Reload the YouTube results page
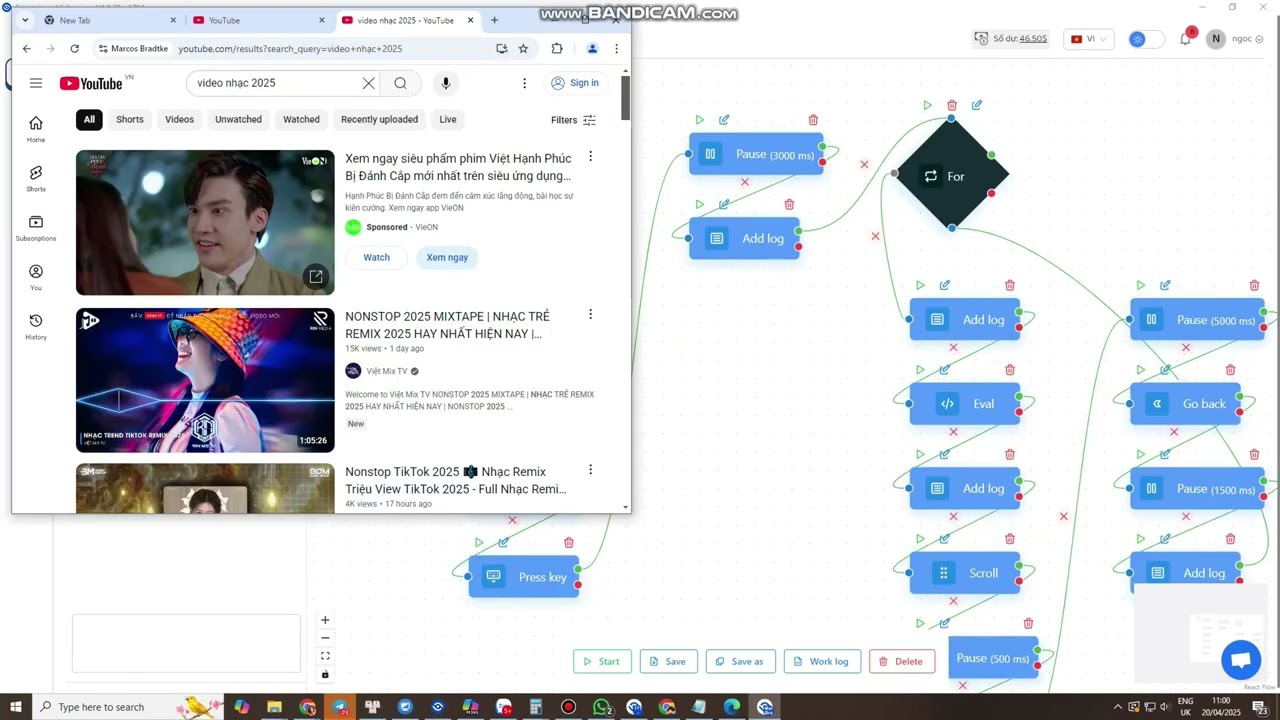 coord(74,48)
